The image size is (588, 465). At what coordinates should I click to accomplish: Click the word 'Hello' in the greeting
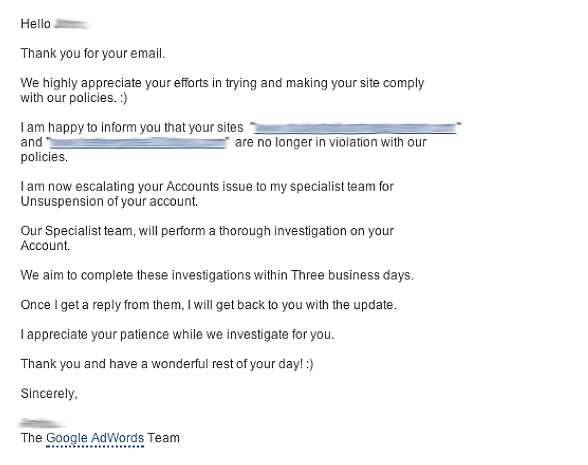click(36, 24)
